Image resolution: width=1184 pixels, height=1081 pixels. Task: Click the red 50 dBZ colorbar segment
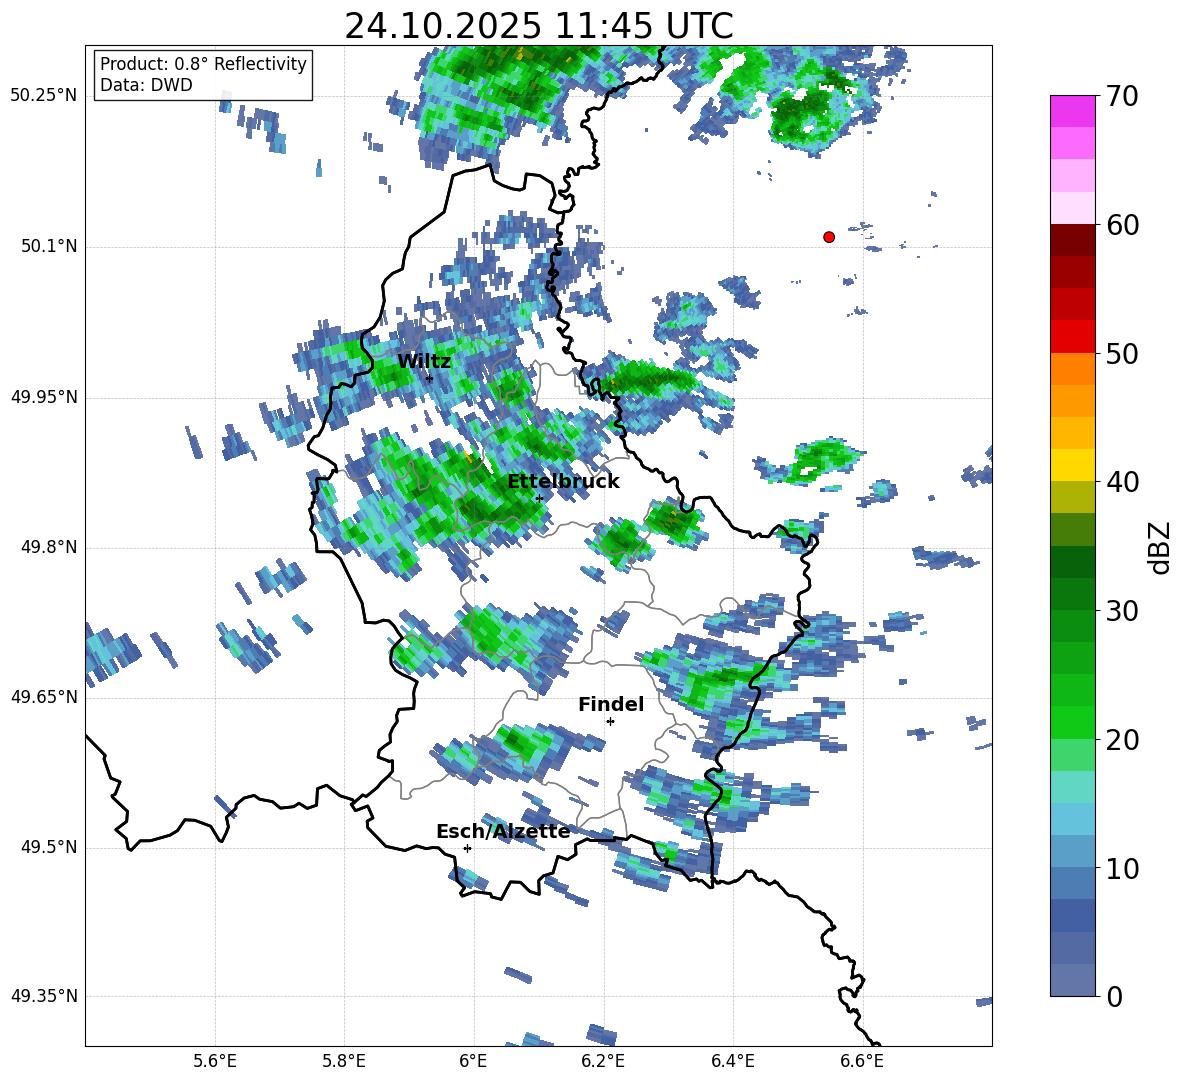click(x=1072, y=337)
